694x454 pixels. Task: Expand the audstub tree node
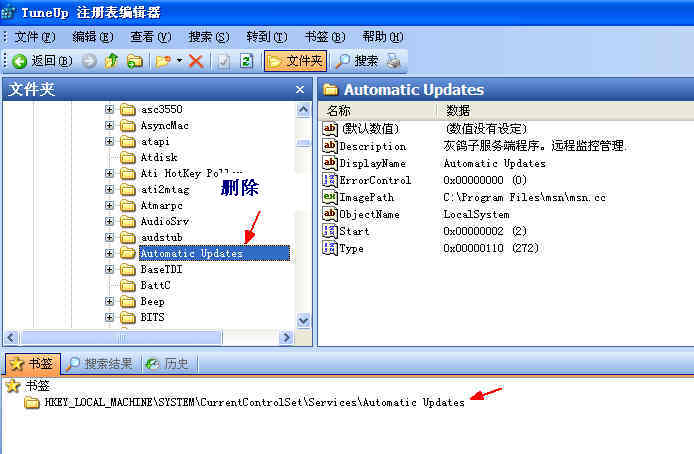[109, 237]
